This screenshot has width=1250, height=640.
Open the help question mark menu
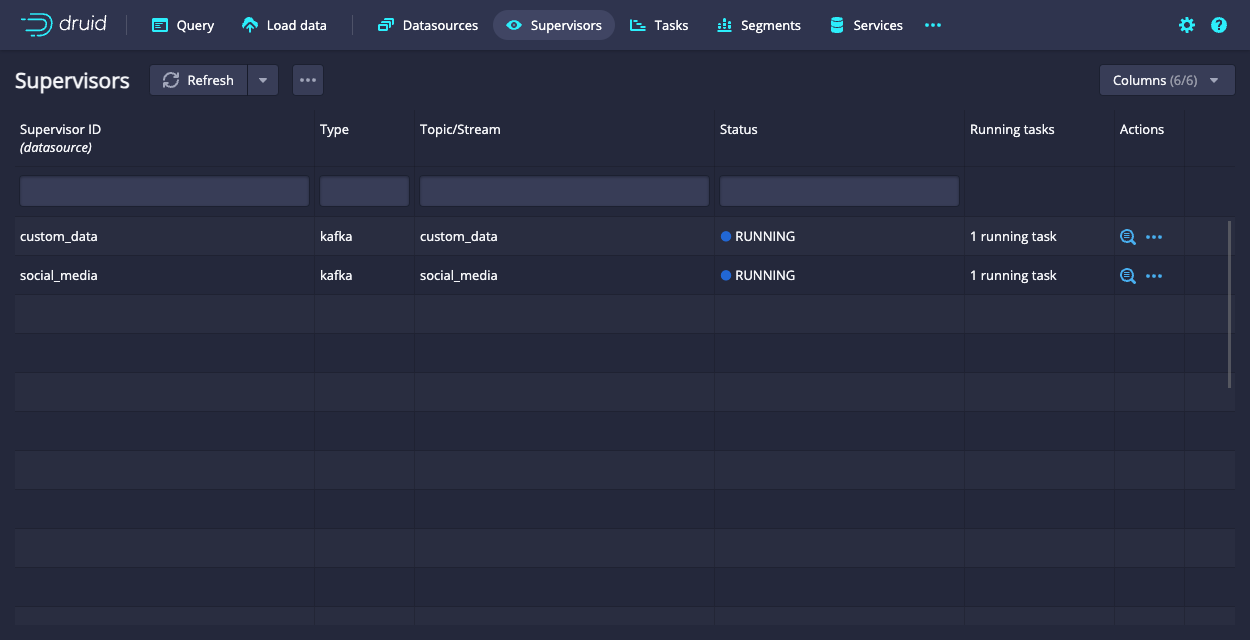tap(1219, 25)
